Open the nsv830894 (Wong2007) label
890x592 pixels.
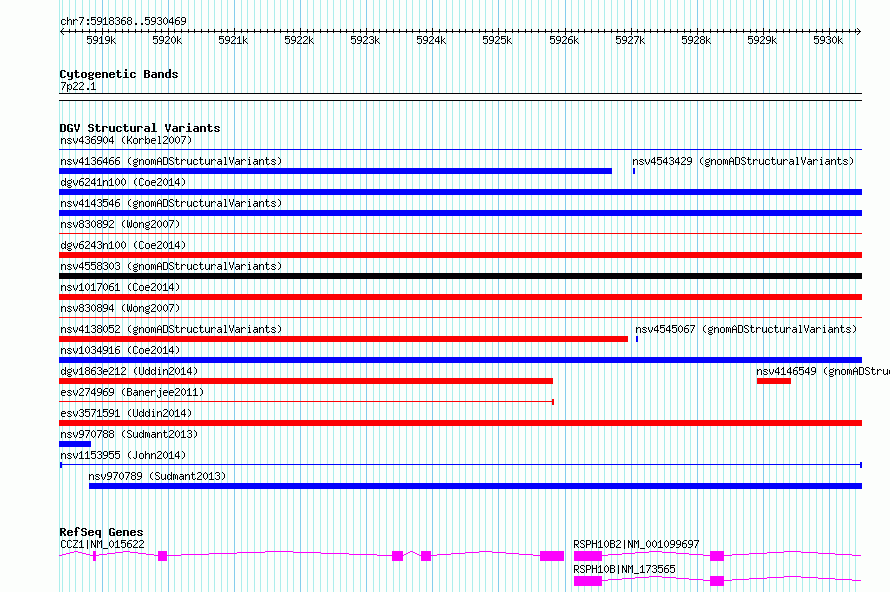pyautogui.click(x=120, y=308)
